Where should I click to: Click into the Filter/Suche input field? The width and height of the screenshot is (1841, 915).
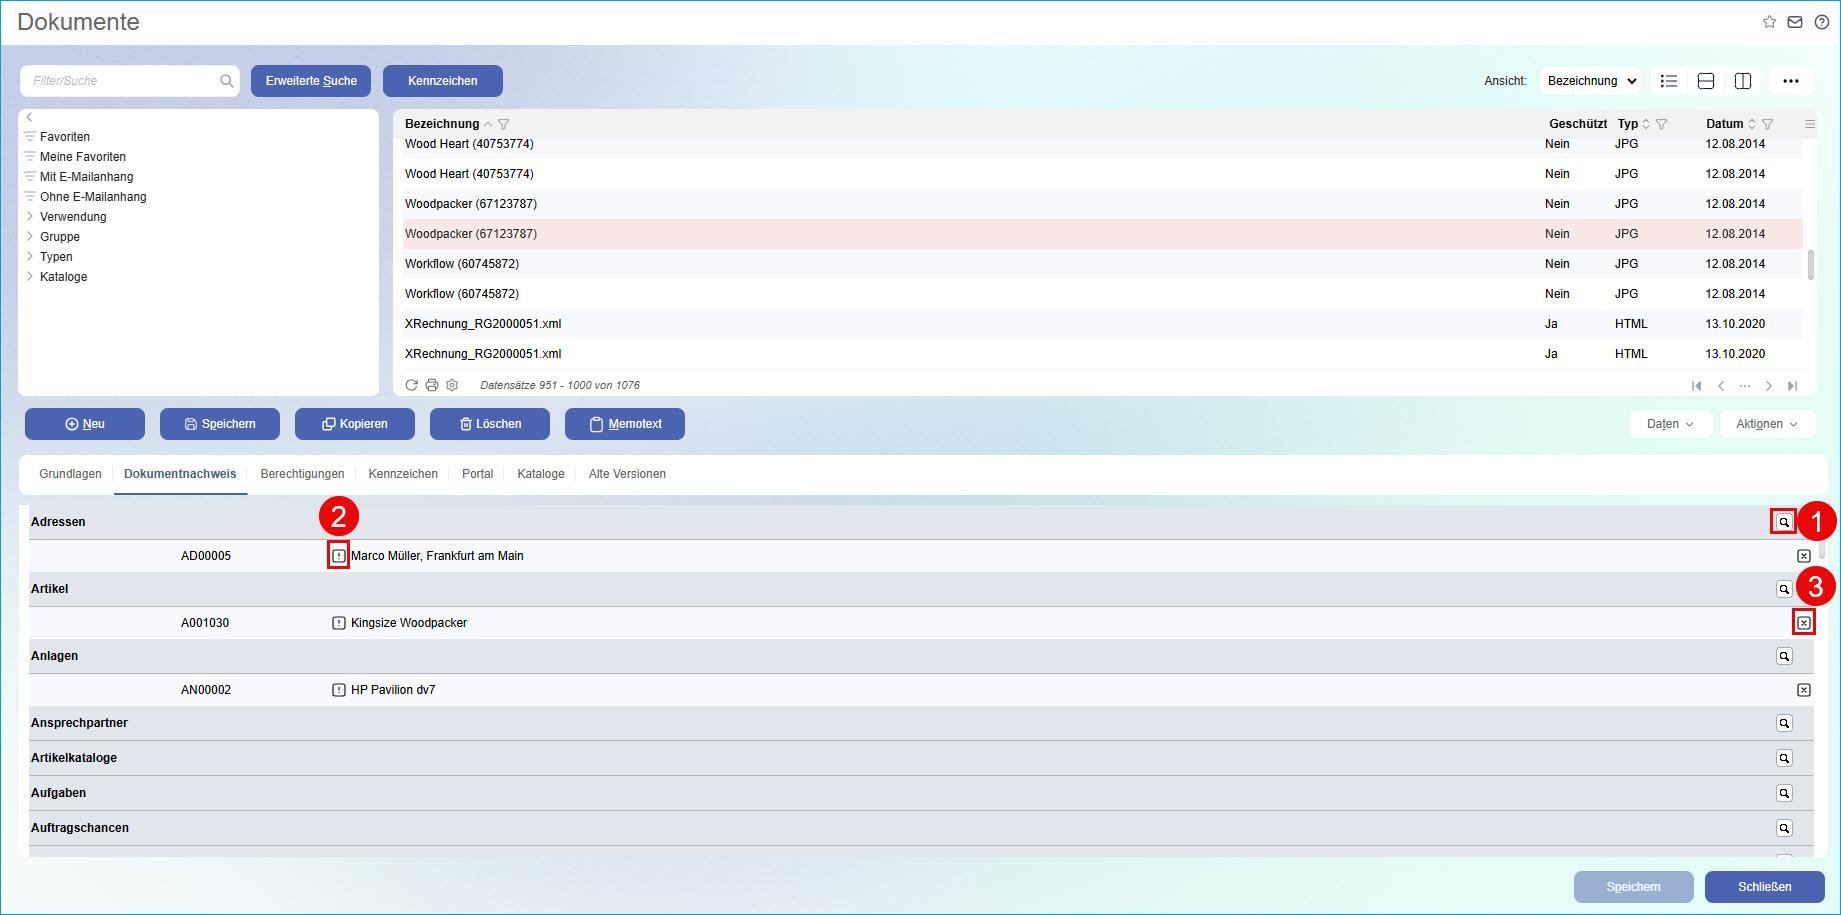pyautogui.click(x=120, y=81)
